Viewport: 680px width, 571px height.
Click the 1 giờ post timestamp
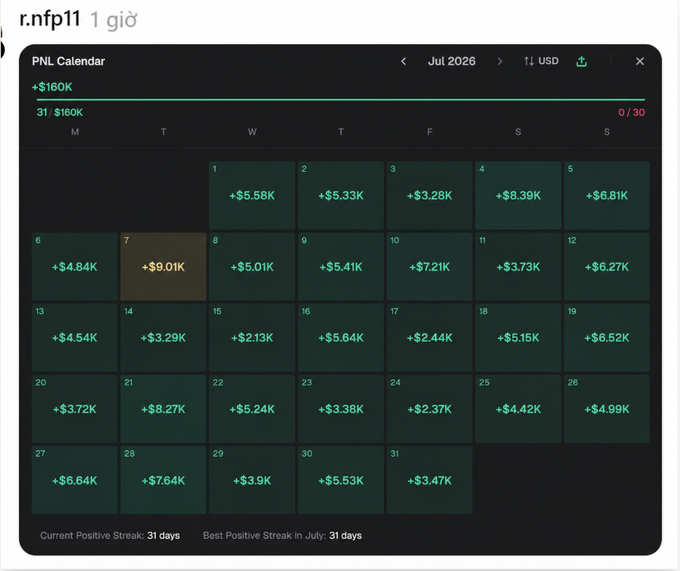[114, 20]
